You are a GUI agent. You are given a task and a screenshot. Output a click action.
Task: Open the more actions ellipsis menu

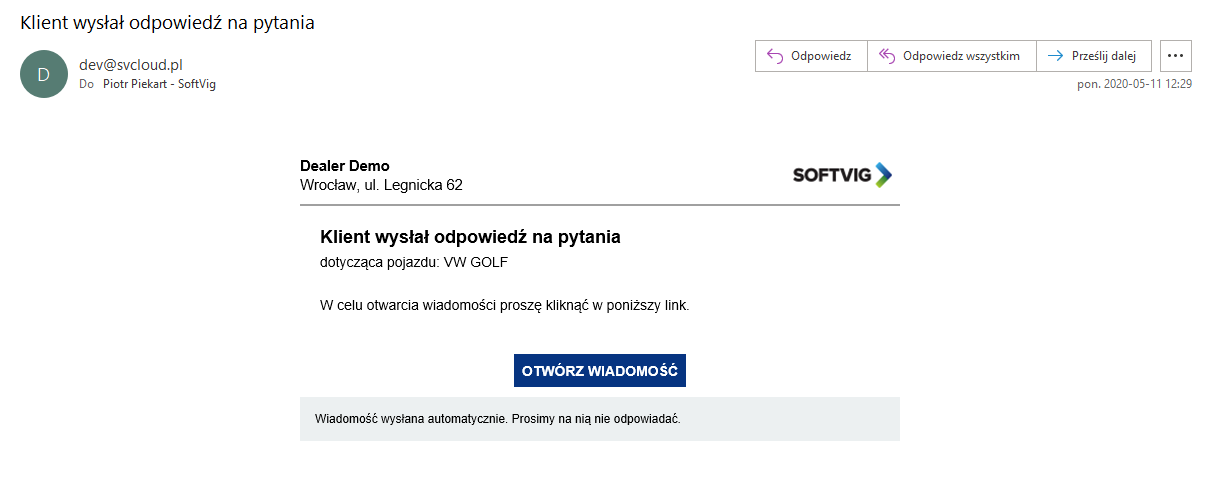1175,56
